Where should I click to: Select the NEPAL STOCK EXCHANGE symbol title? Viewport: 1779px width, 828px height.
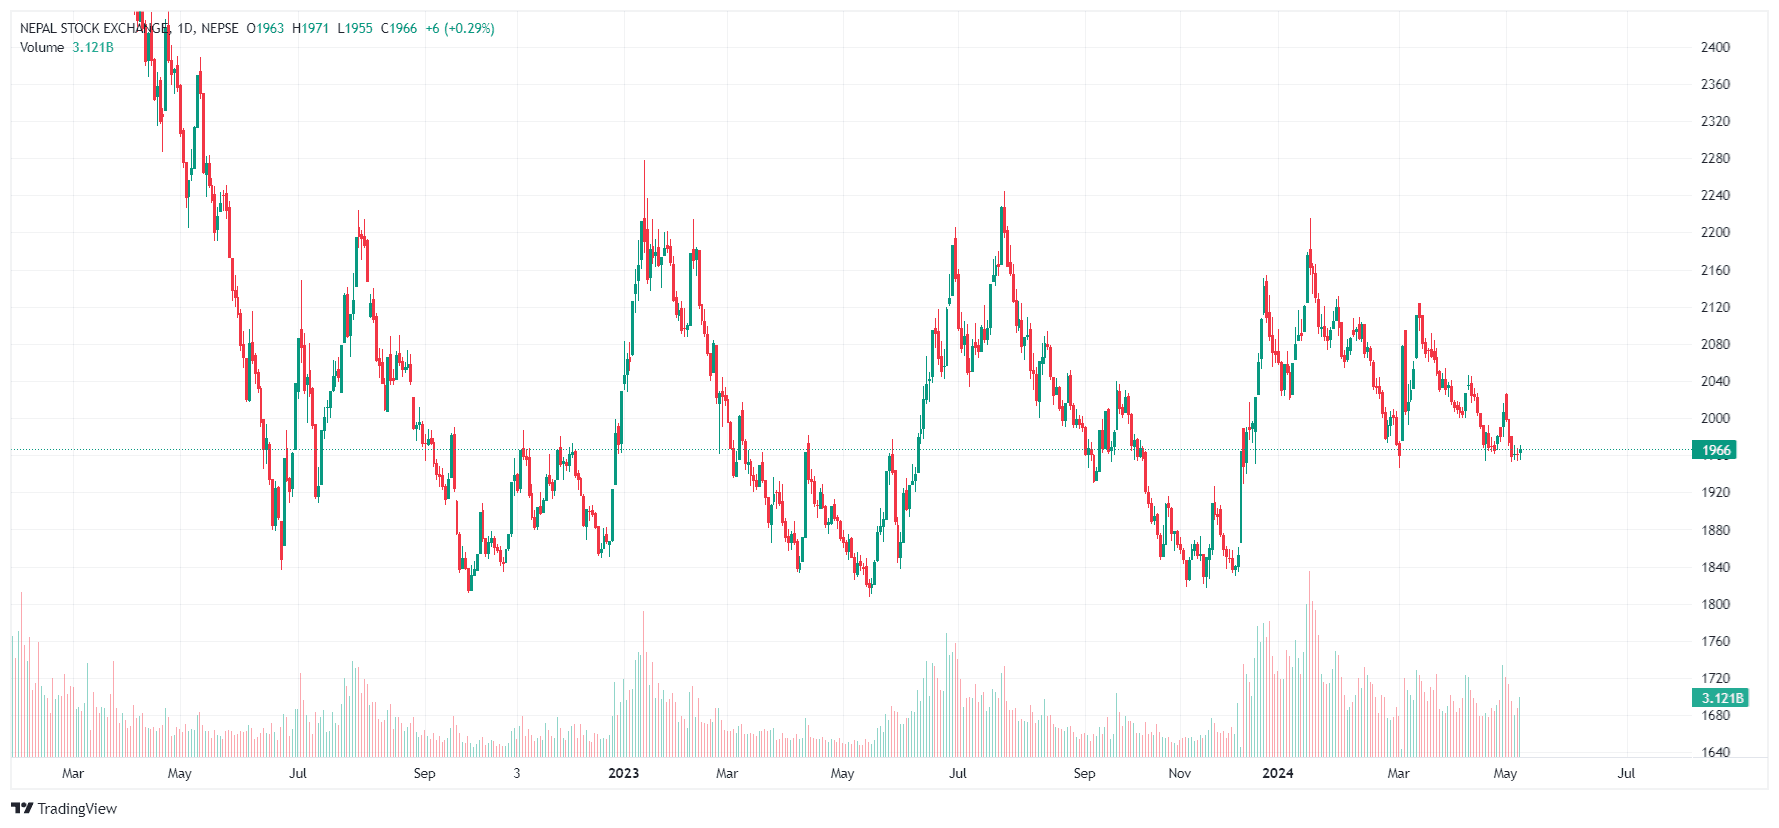click(x=94, y=28)
